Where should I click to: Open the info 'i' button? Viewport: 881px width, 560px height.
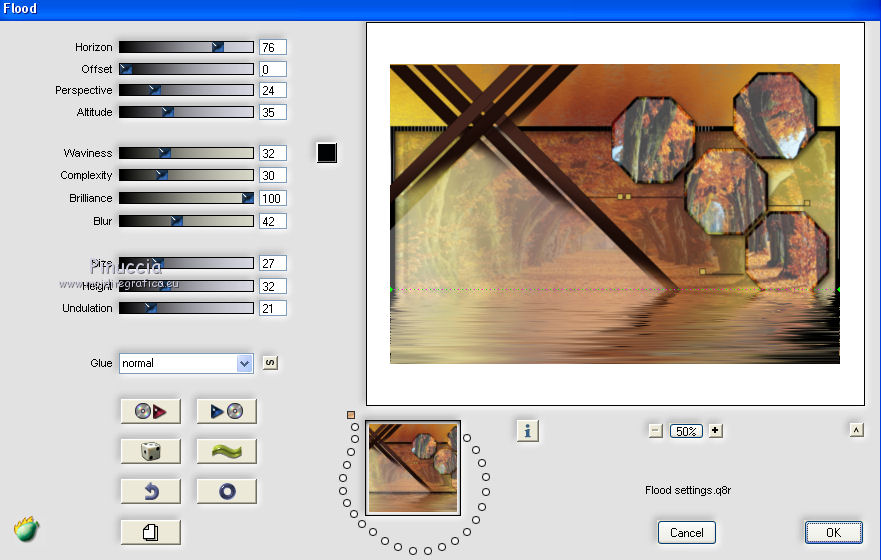point(528,431)
